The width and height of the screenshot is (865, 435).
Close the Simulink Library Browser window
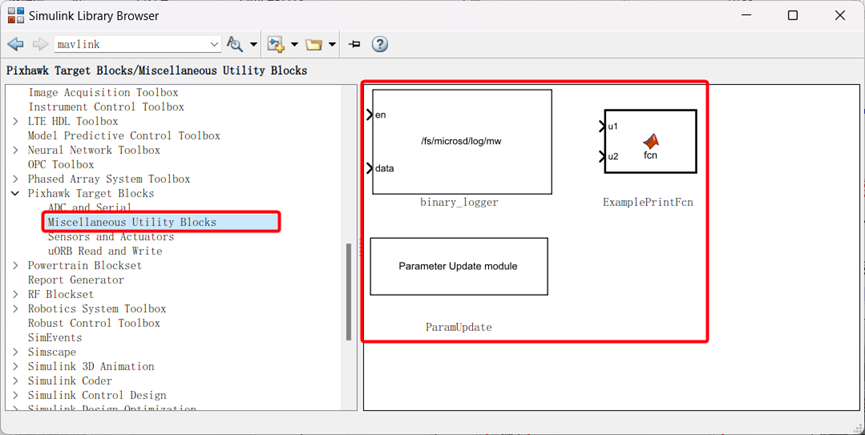840,15
